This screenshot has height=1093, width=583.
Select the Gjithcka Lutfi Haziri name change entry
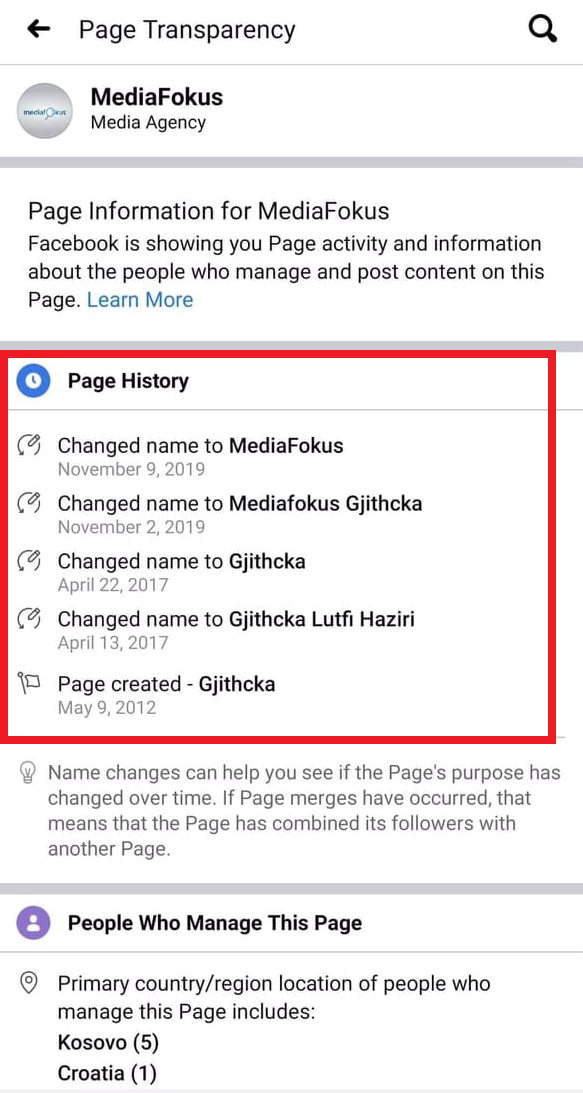point(236,629)
